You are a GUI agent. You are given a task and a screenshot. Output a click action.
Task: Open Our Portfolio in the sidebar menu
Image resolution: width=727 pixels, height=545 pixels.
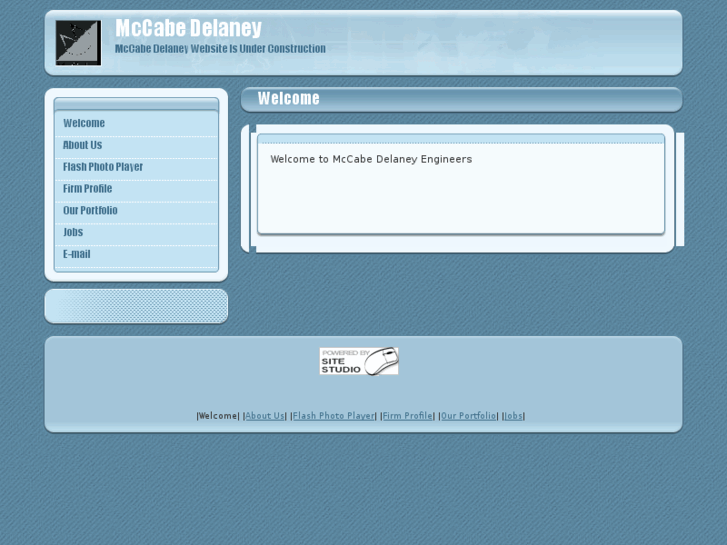pyautogui.click(x=90, y=211)
